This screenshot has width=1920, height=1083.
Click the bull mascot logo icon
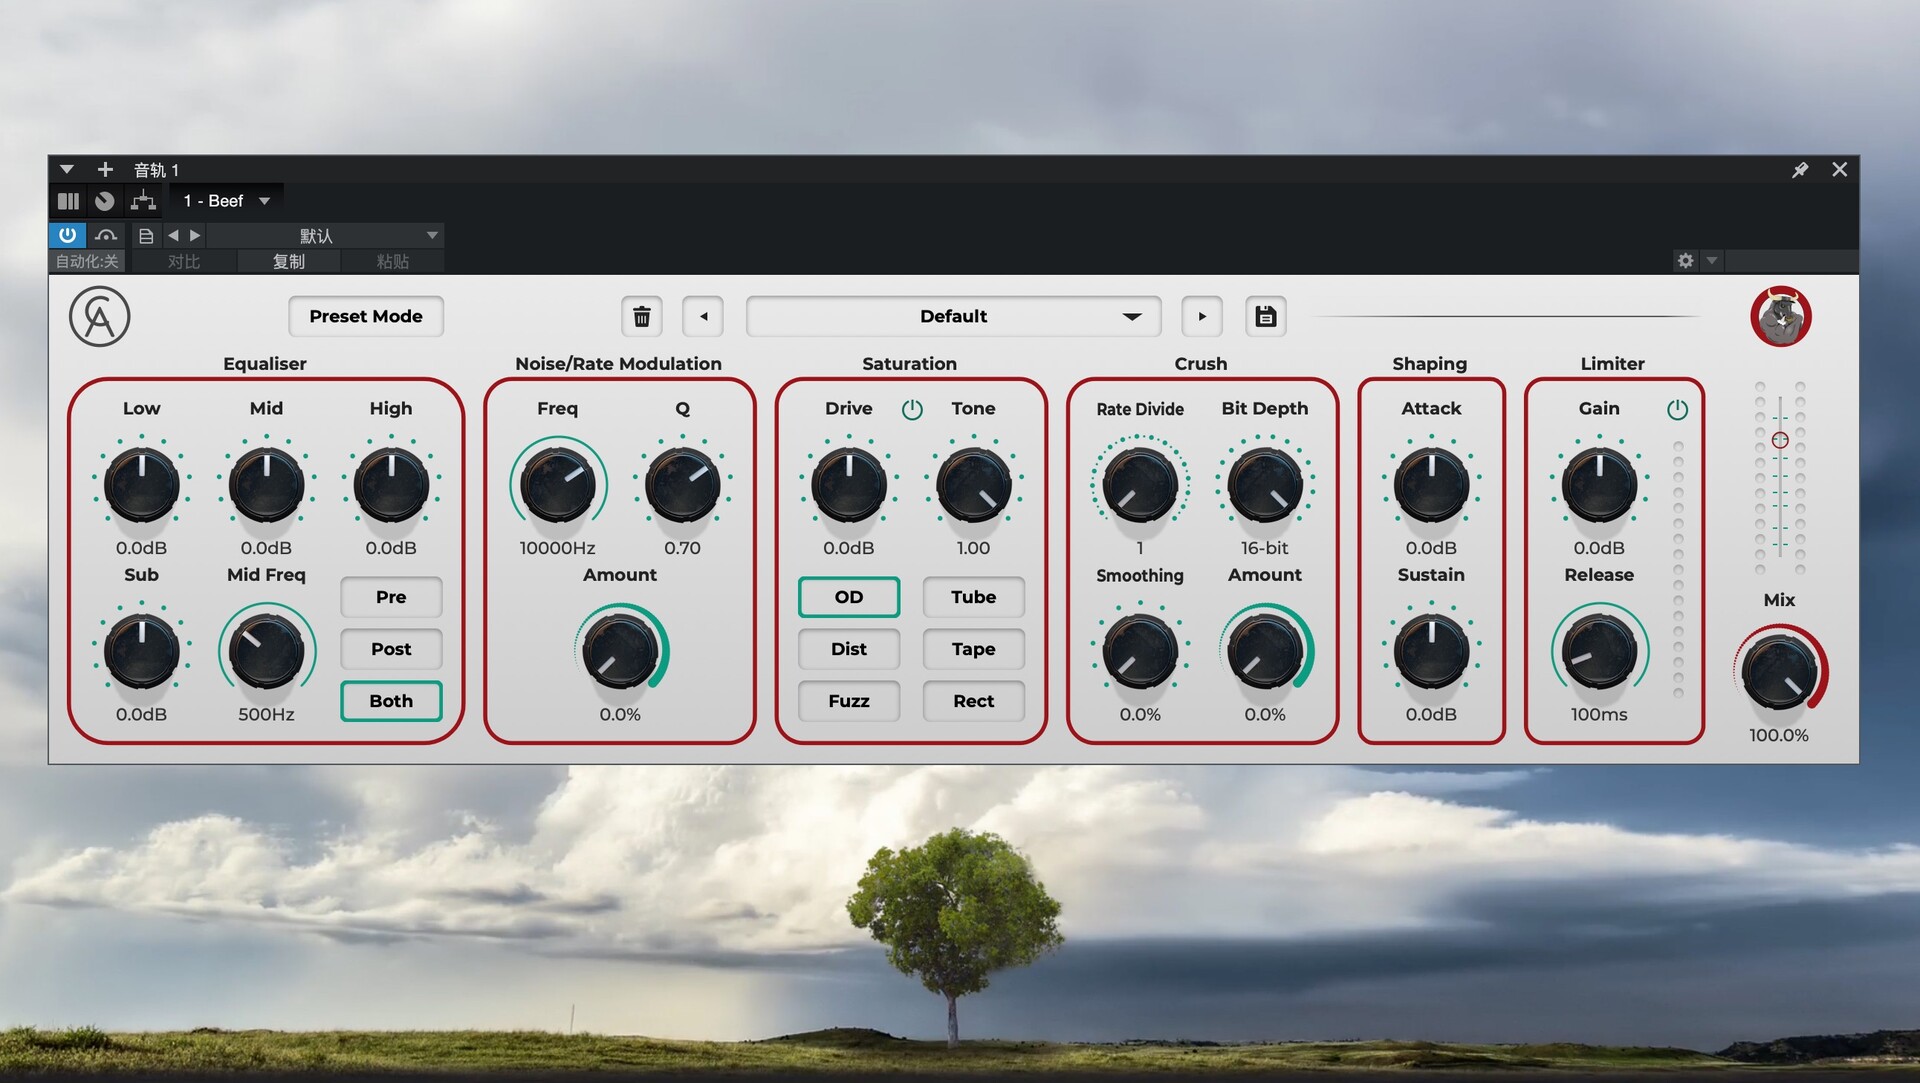(x=1780, y=317)
